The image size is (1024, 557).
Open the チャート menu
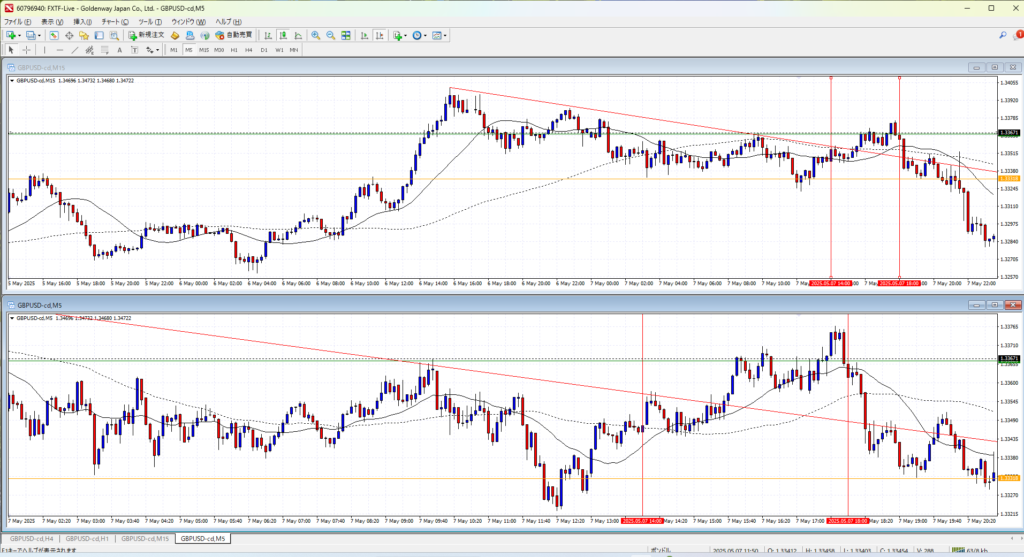(110, 21)
